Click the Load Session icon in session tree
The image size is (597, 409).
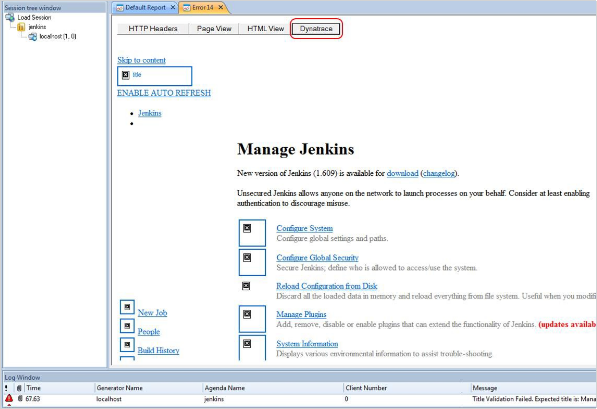[x=10, y=18]
